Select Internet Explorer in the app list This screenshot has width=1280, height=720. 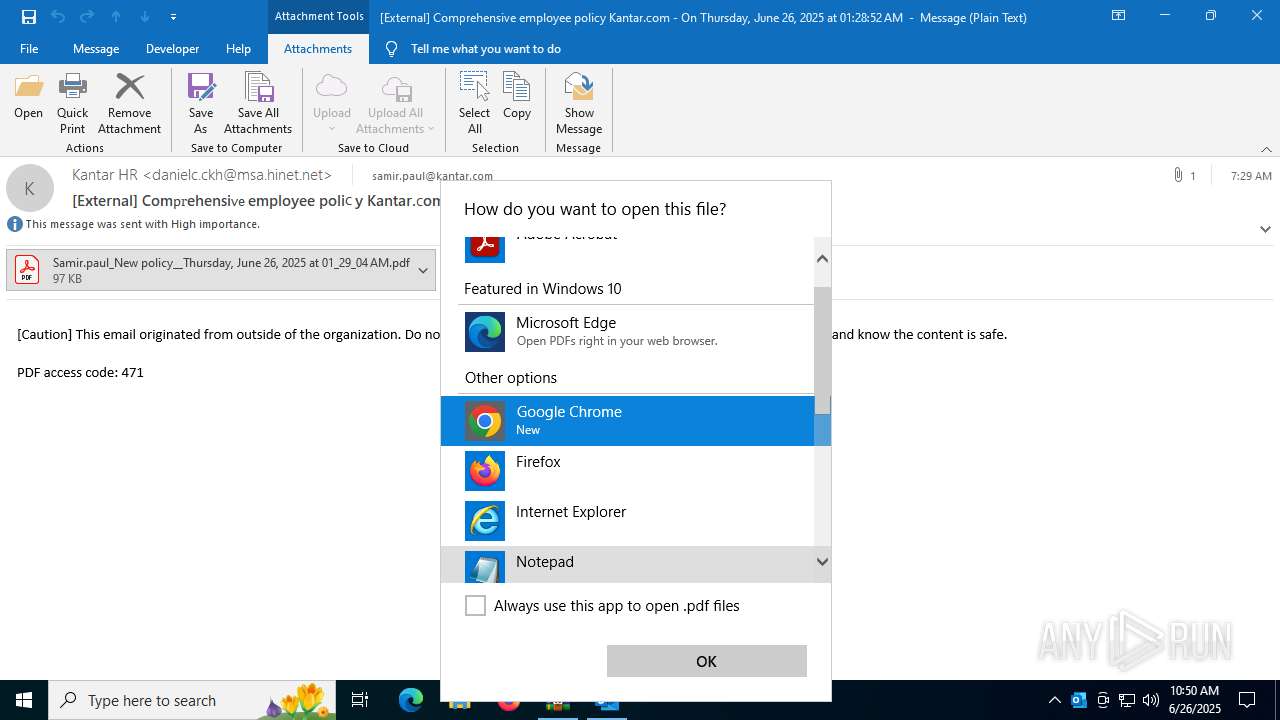pos(628,521)
